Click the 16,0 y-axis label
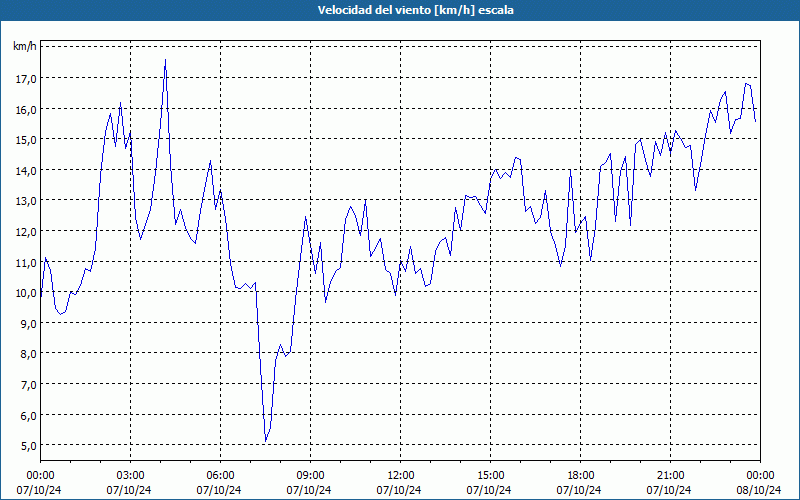 pyautogui.click(x=27, y=110)
